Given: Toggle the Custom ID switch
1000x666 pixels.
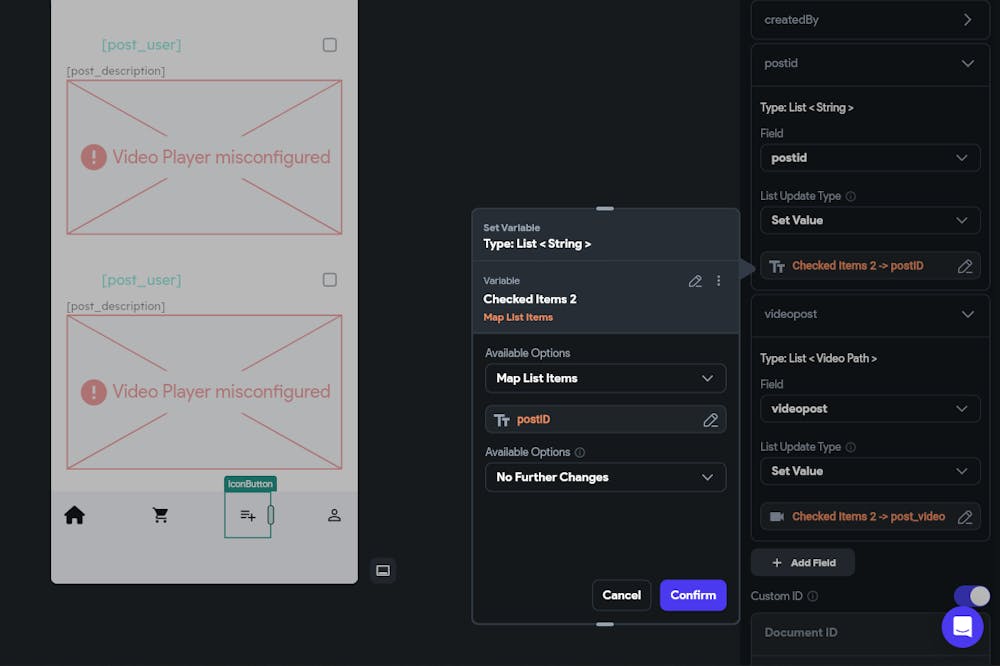Looking at the screenshot, I should pyautogui.click(x=971, y=596).
